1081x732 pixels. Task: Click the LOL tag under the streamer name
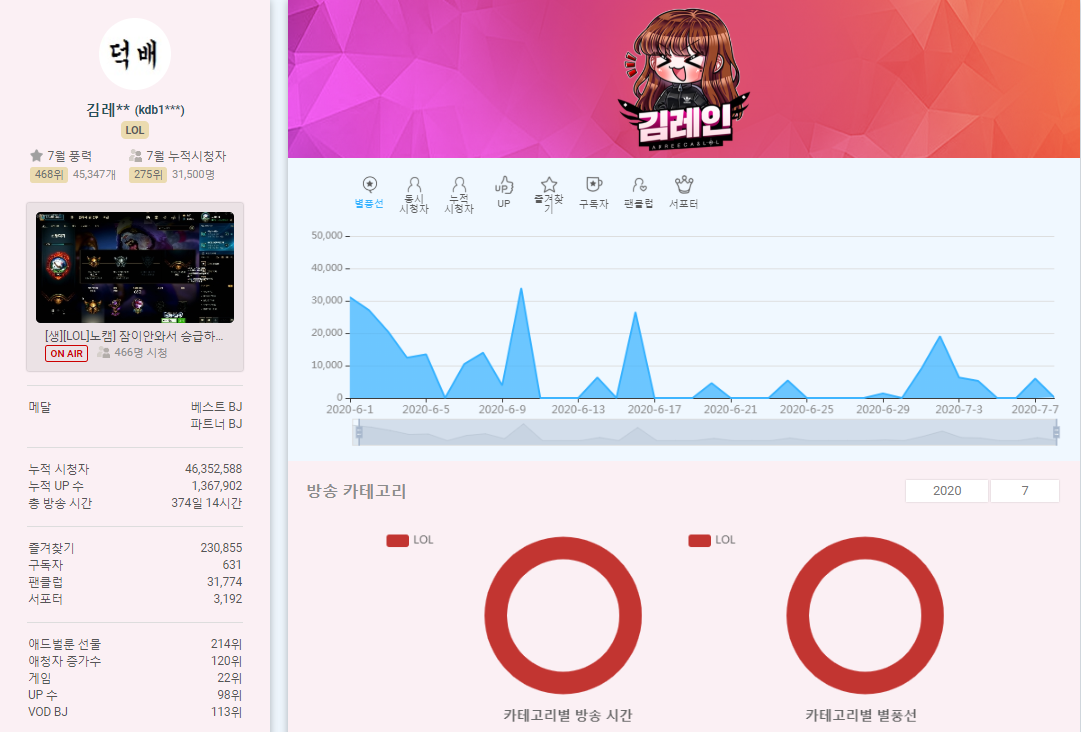pyautogui.click(x=135, y=130)
